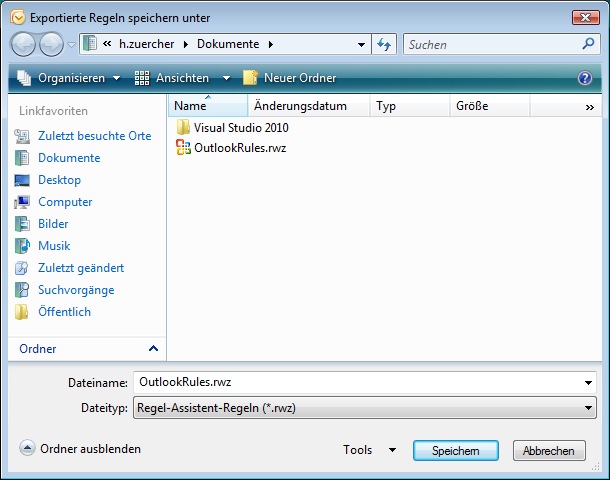Click the Desktop sidebar icon
610x480 pixels.
[22, 180]
